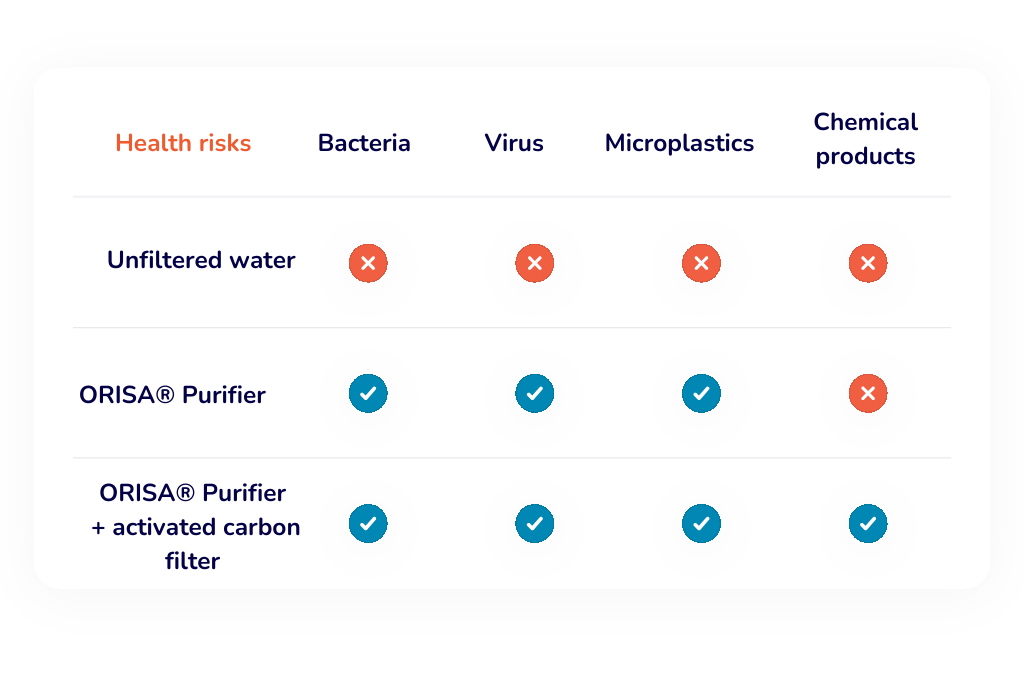
Task: Click the red X for Unfiltered water Microplastics
Action: coord(701,264)
